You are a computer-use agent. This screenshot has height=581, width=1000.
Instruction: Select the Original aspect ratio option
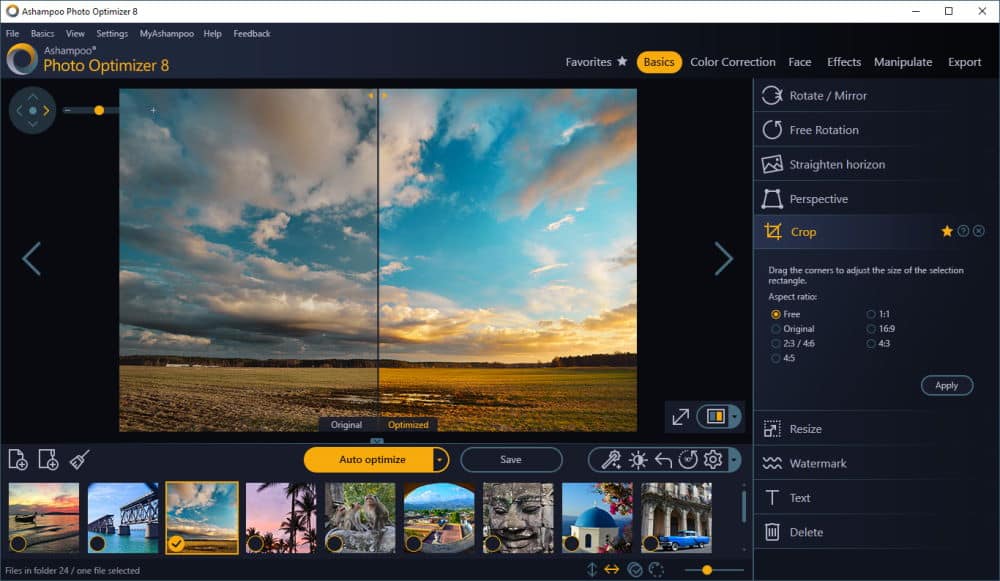[x=776, y=329]
